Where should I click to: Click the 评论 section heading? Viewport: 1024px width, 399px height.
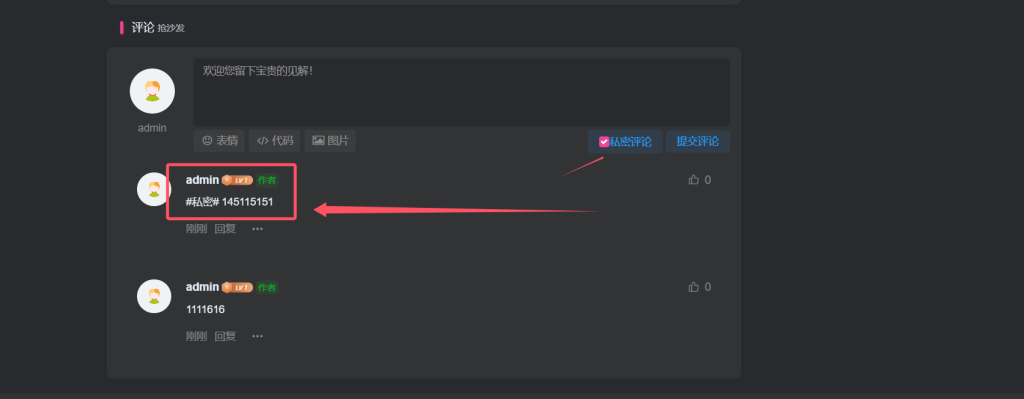[x=143, y=27]
